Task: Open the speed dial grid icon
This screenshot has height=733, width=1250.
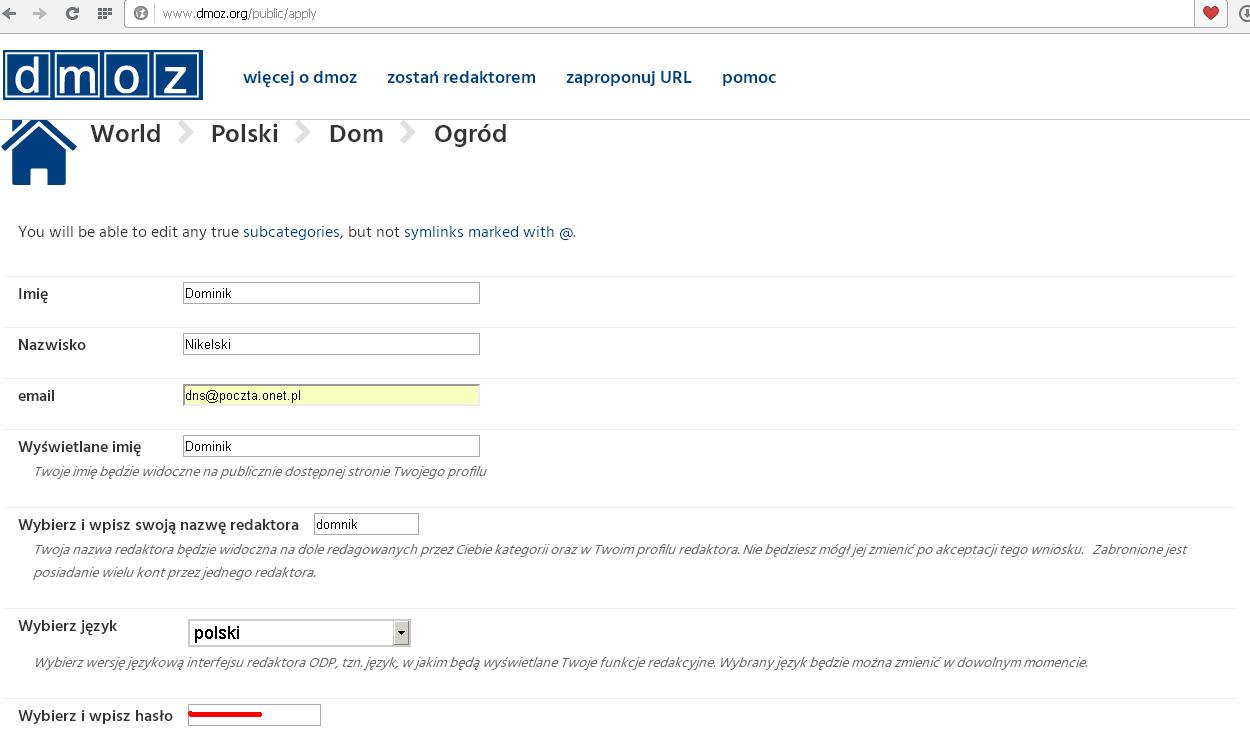Action: click(x=104, y=14)
